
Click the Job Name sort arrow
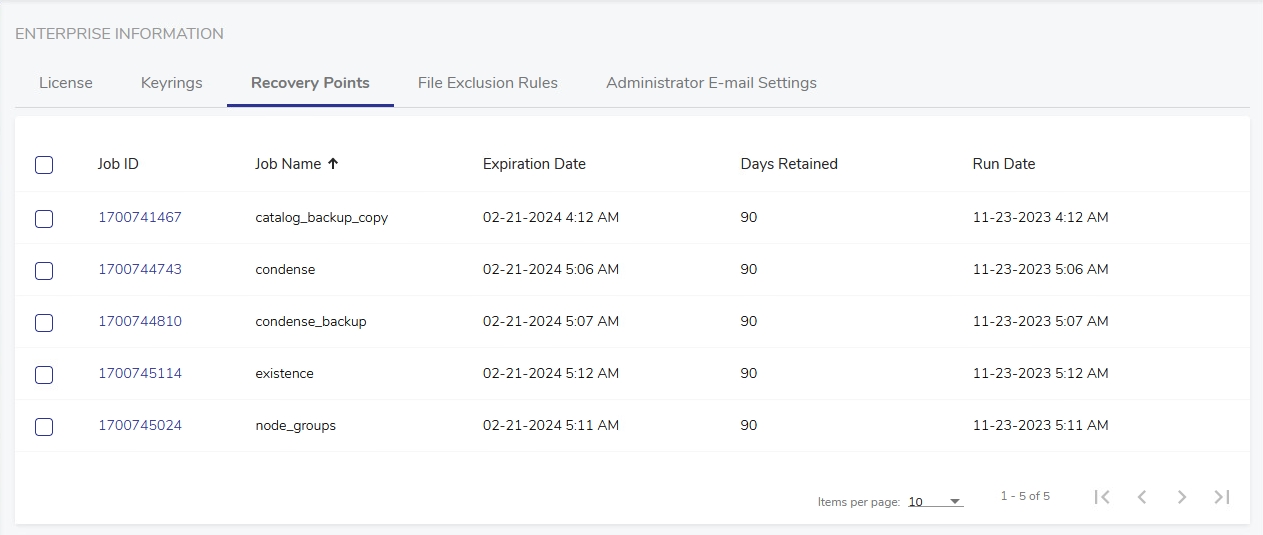(x=333, y=164)
